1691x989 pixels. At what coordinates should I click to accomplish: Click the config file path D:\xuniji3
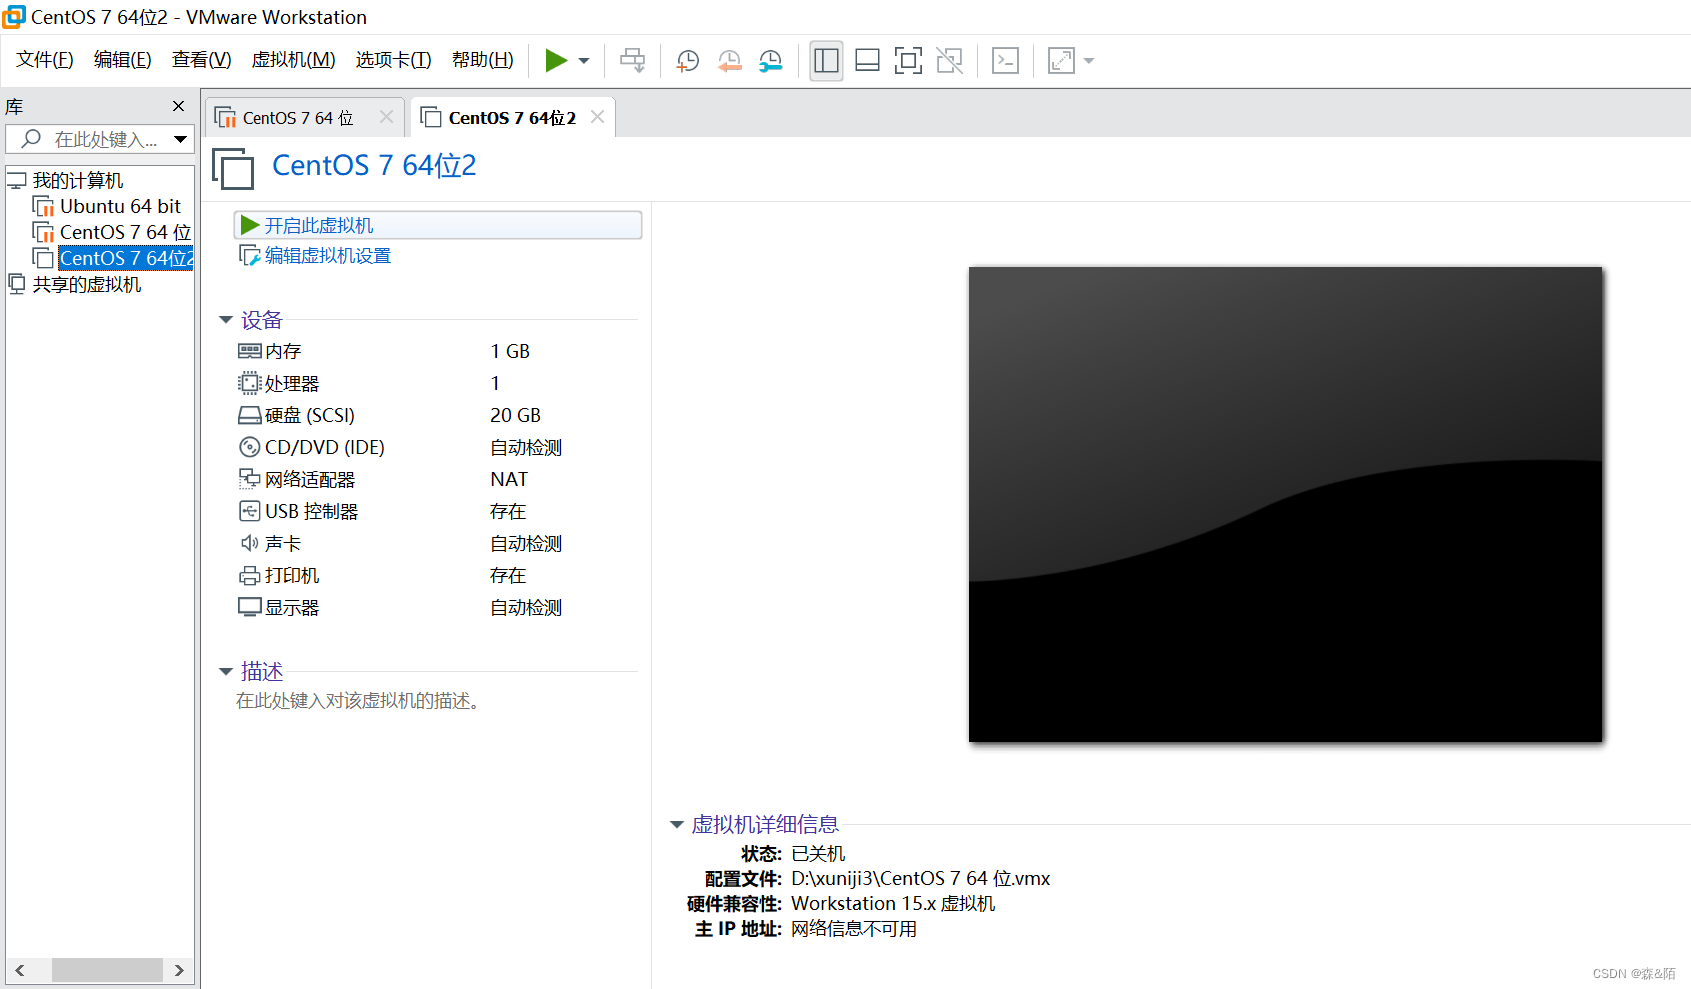click(x=920, y=878)
